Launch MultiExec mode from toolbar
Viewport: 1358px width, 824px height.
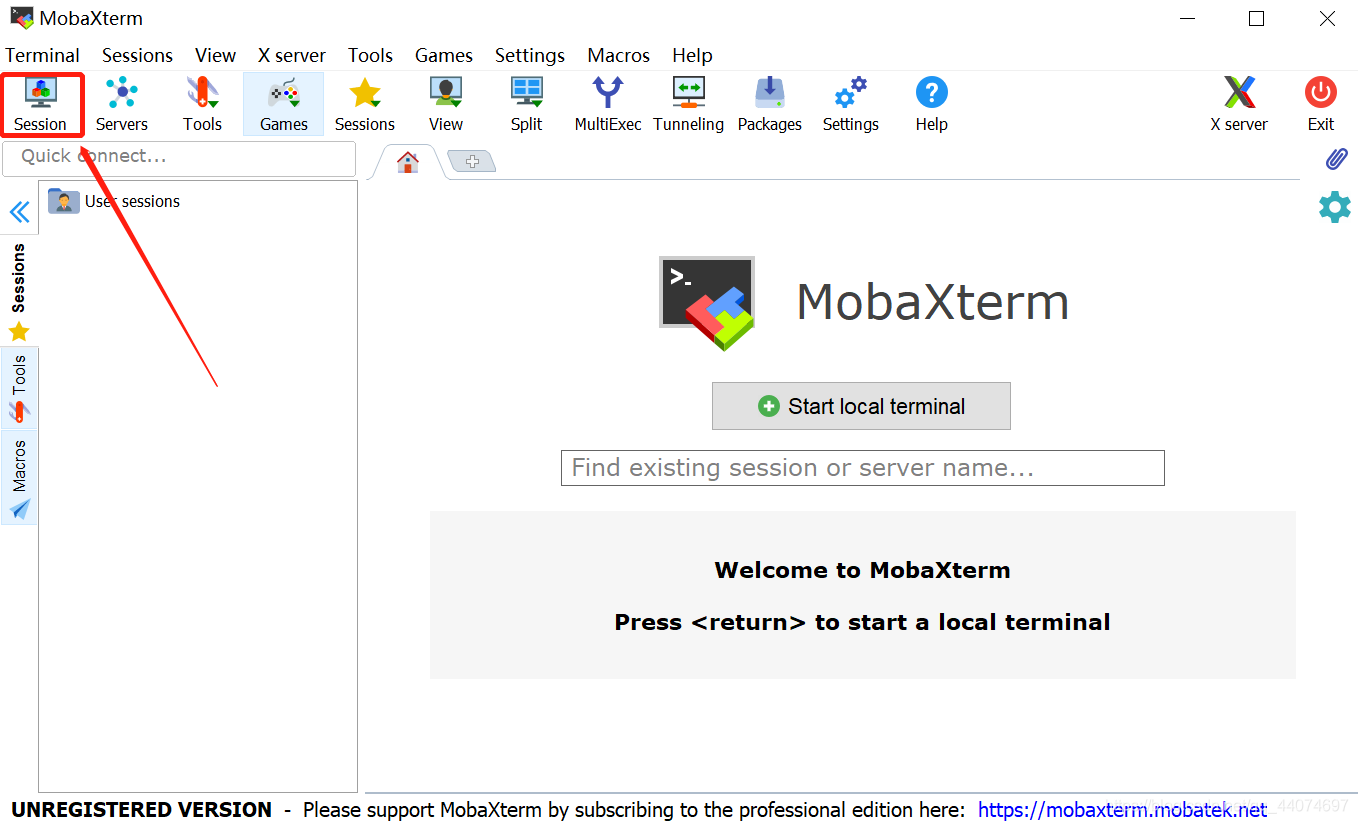coord(608,104)
